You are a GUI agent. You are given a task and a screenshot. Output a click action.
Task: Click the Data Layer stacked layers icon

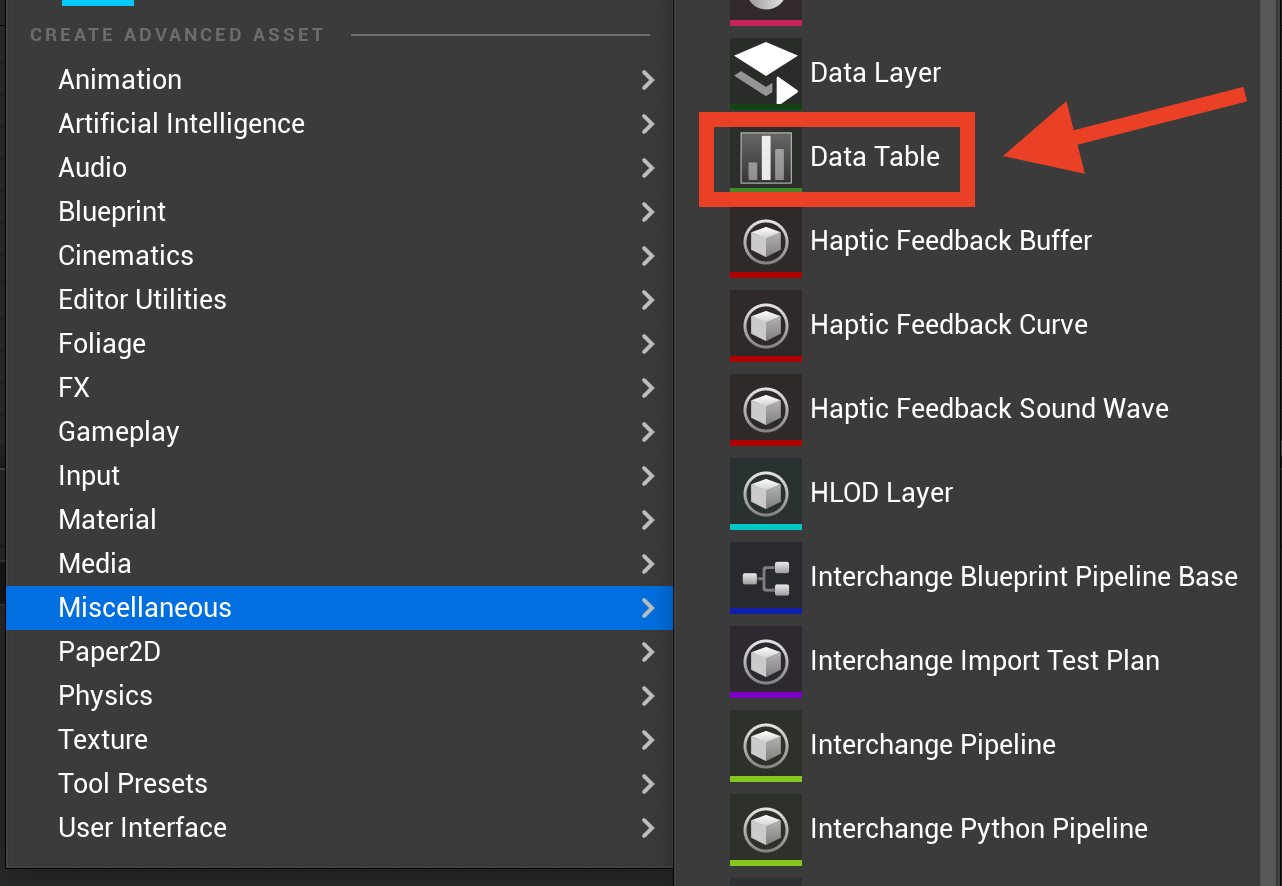(766, 73)
